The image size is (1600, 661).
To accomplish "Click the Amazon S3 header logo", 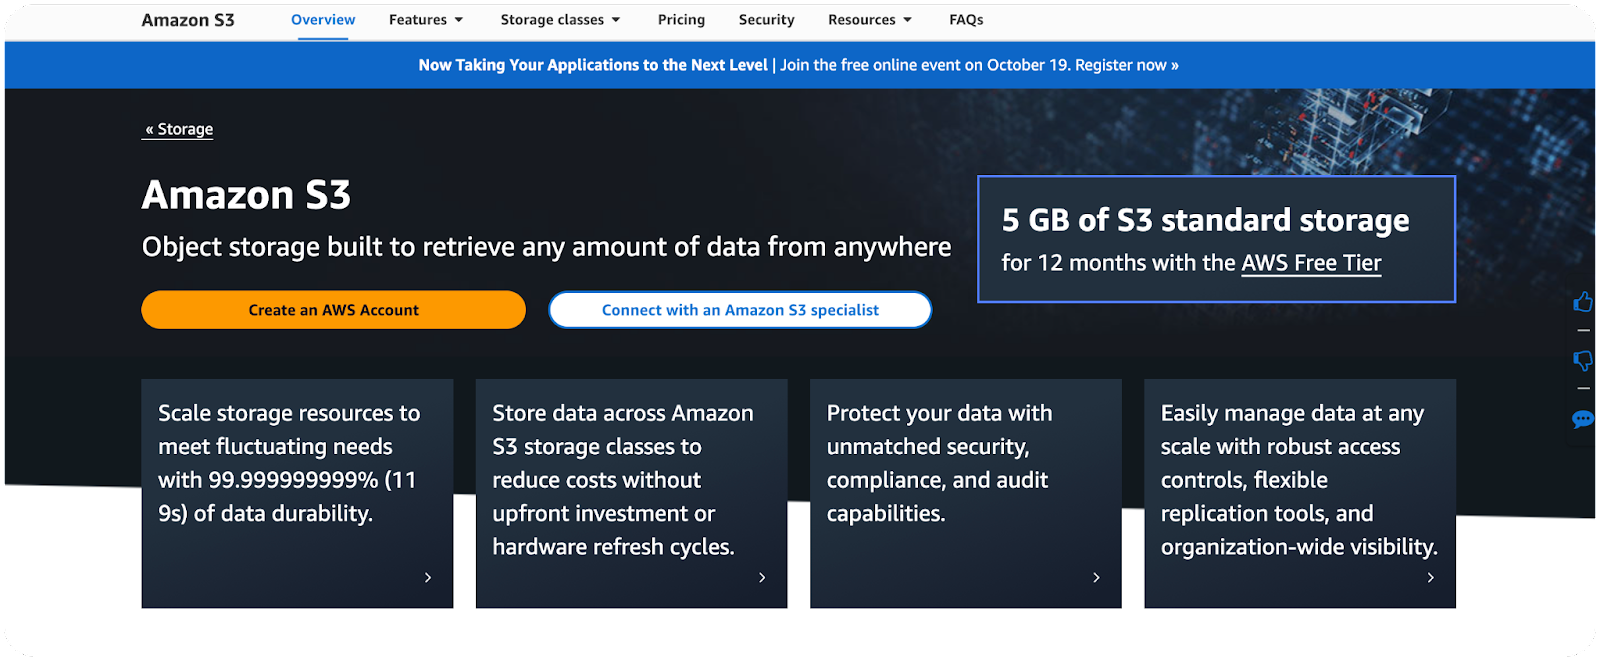I will click(x=187, y=19).
